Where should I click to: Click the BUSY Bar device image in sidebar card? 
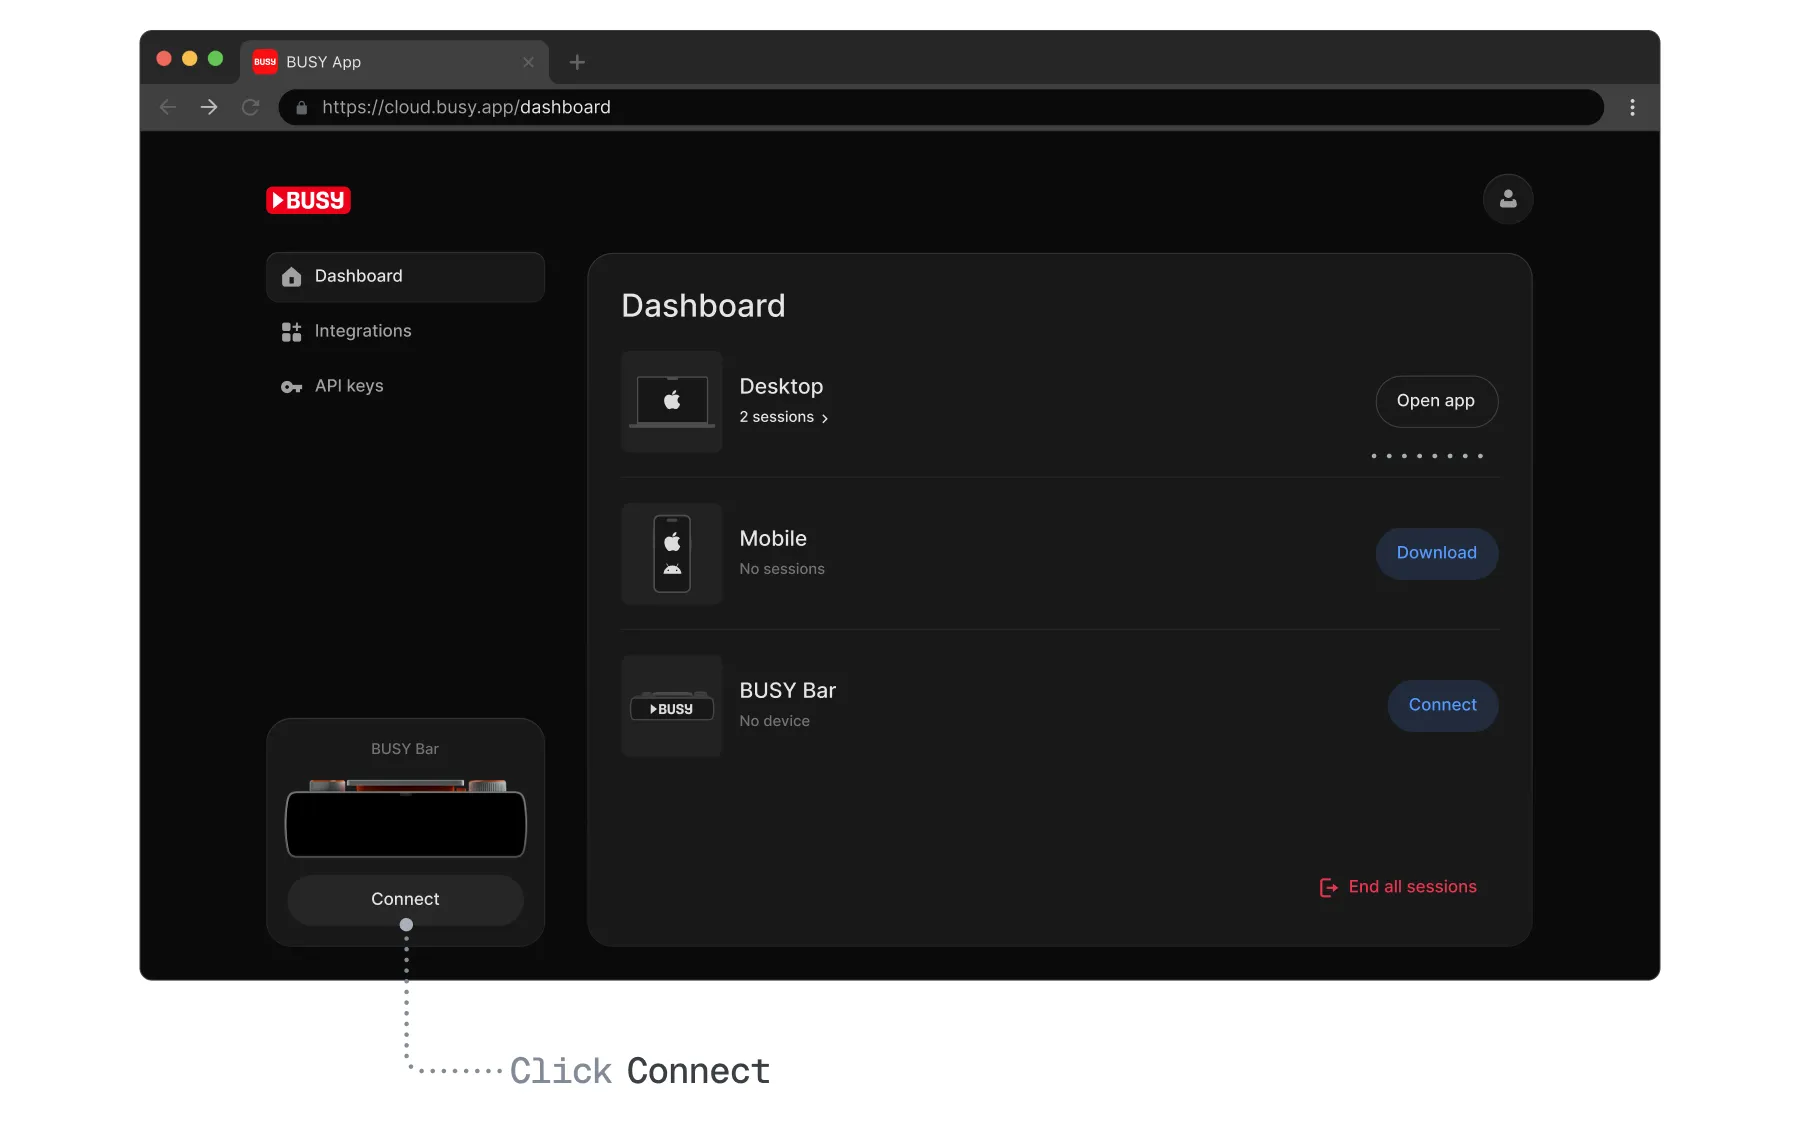[406, 818]
